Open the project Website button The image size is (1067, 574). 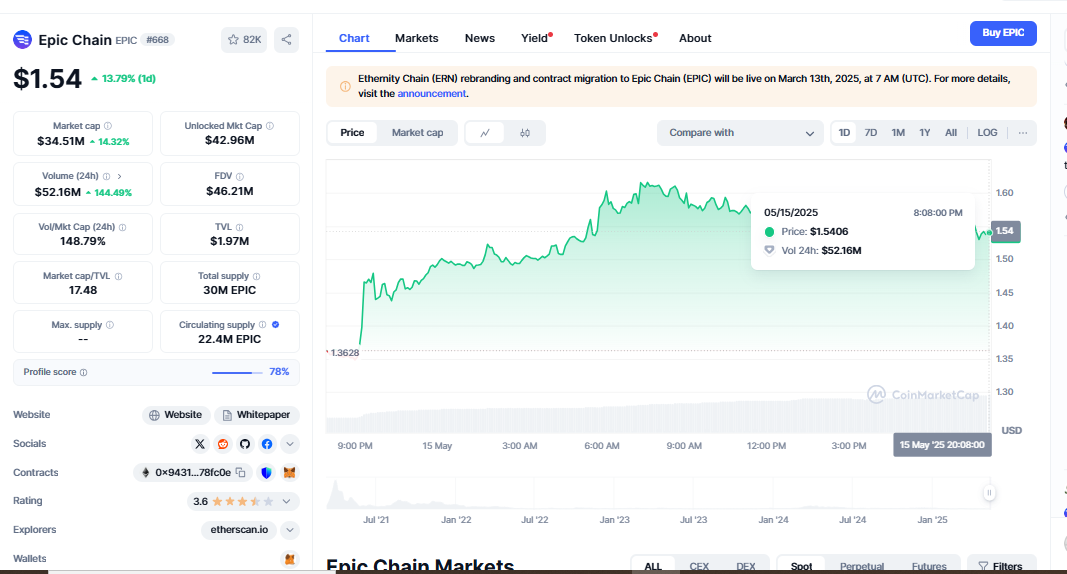176,415
